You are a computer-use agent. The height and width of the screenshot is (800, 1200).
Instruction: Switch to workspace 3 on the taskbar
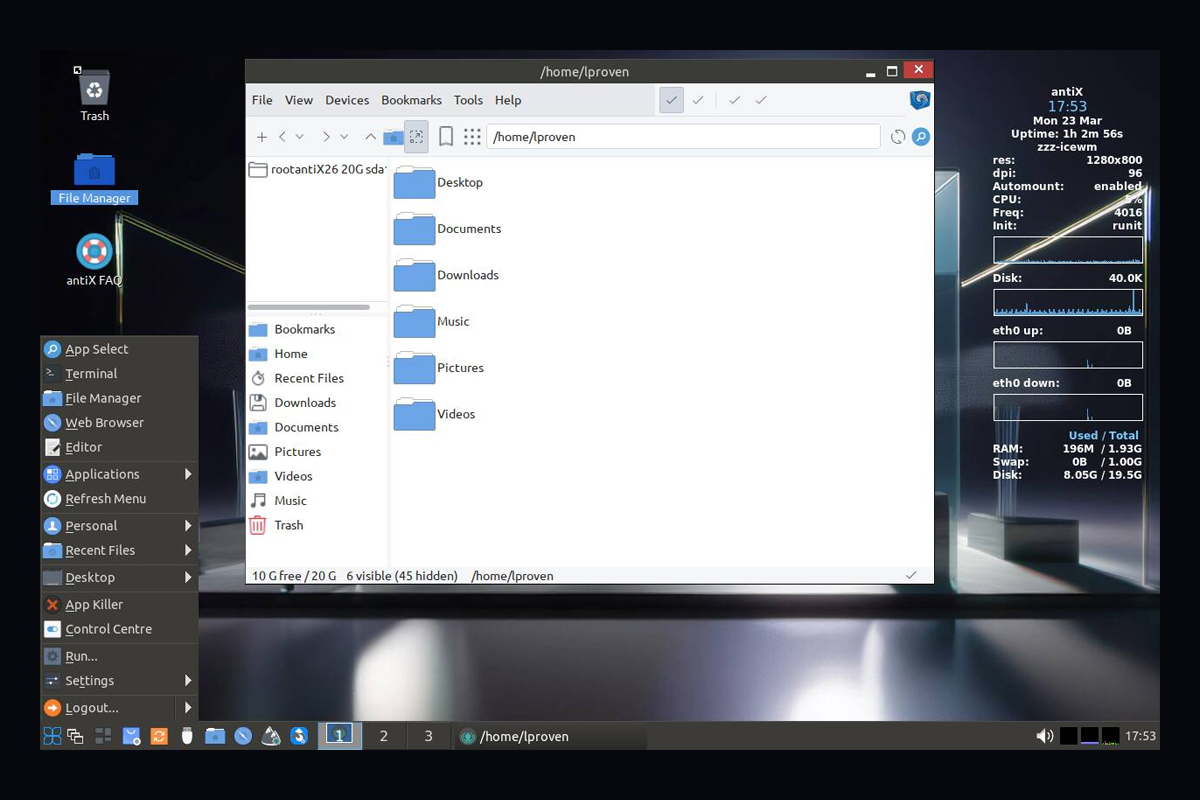(x=428, y=736)
